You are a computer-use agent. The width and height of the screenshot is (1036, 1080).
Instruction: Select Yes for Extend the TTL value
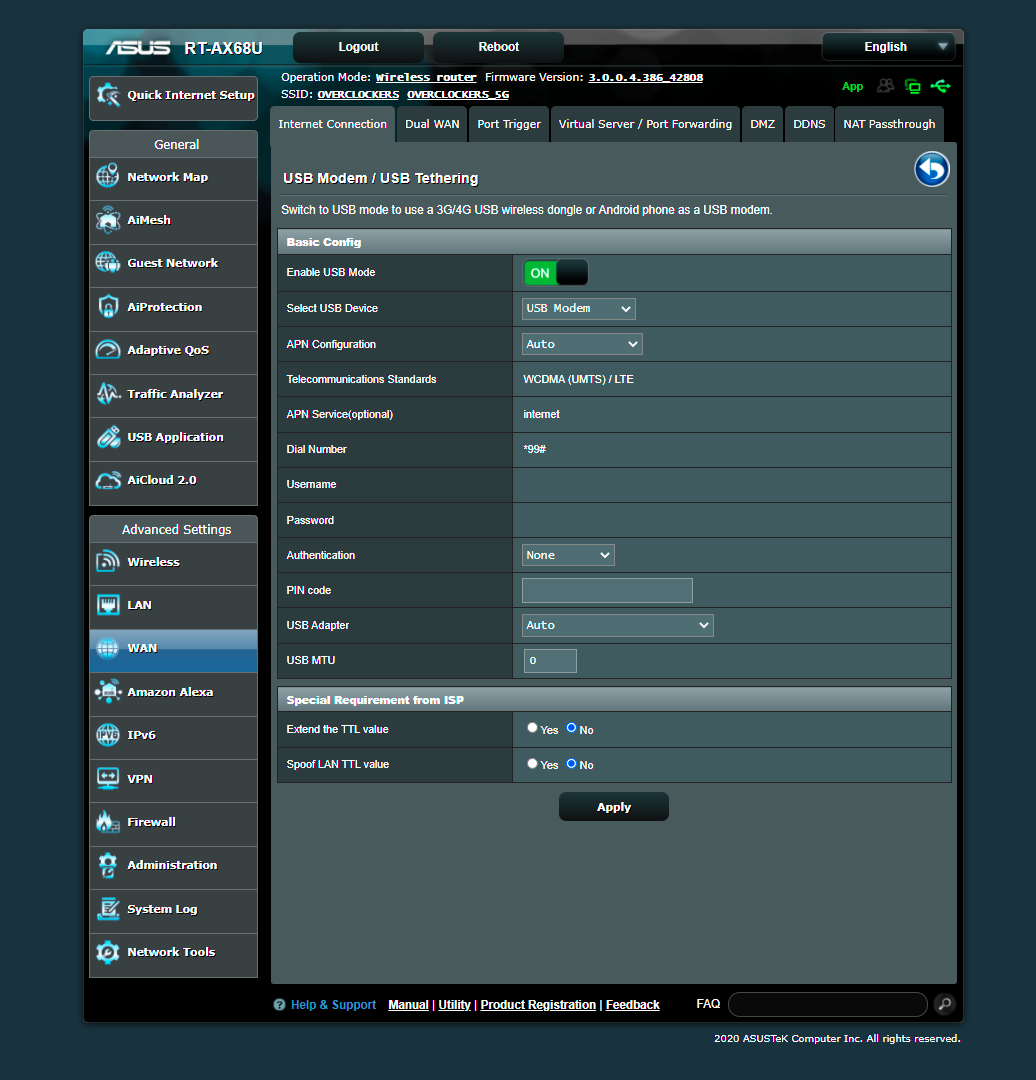click(532, 728)
